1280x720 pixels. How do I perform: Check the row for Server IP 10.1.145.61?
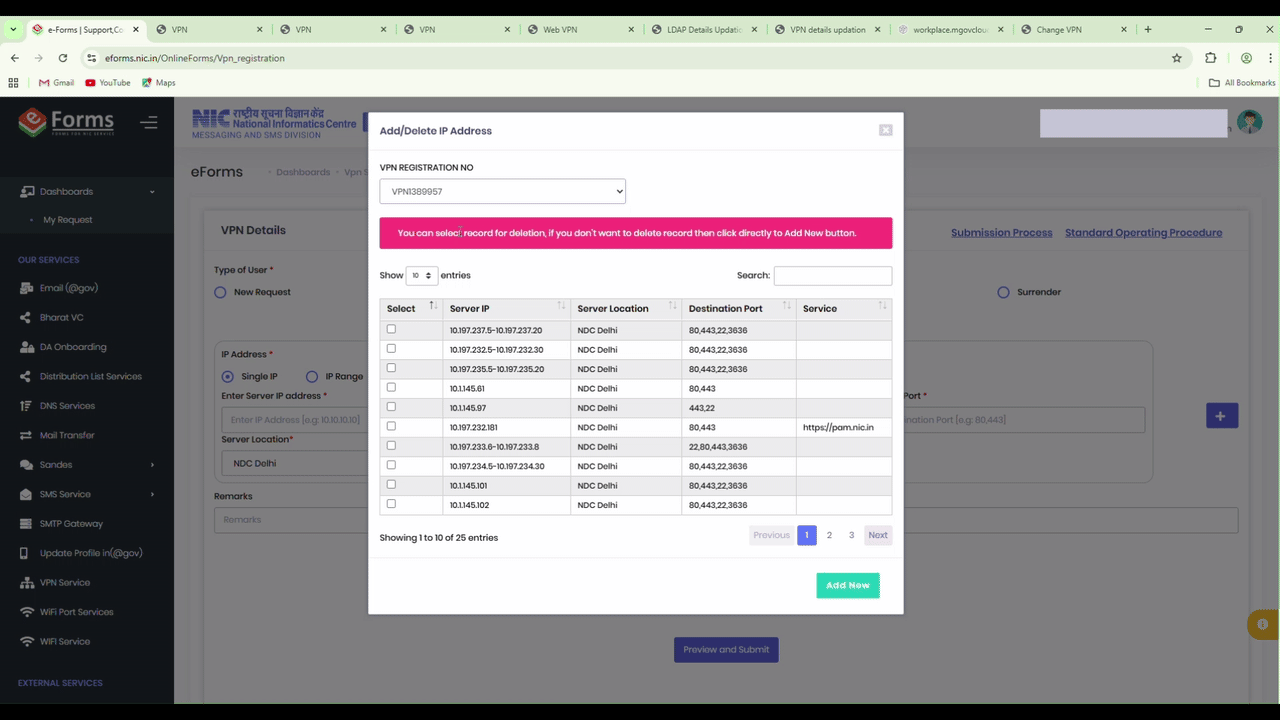click(391, 387)
